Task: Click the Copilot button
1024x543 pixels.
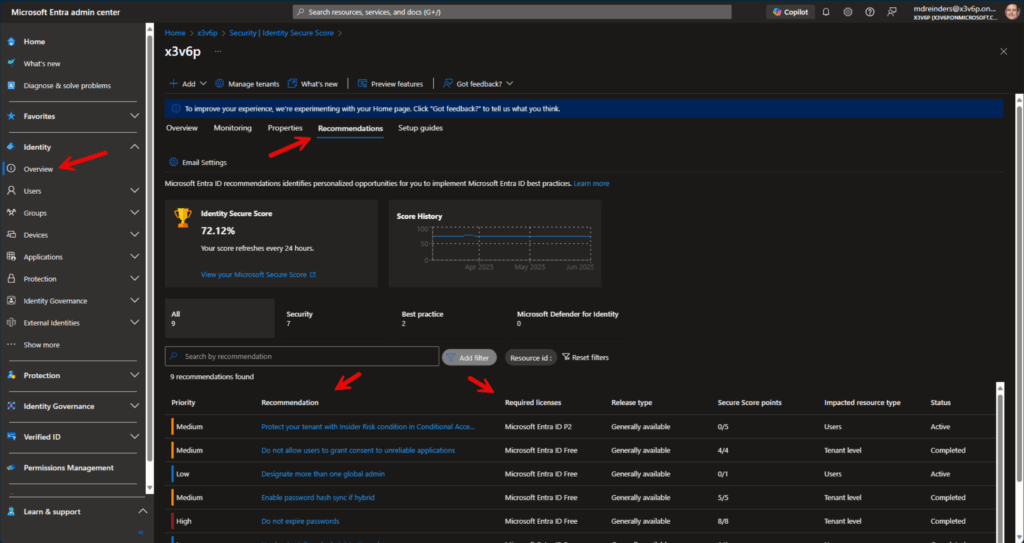Action: 791,12
